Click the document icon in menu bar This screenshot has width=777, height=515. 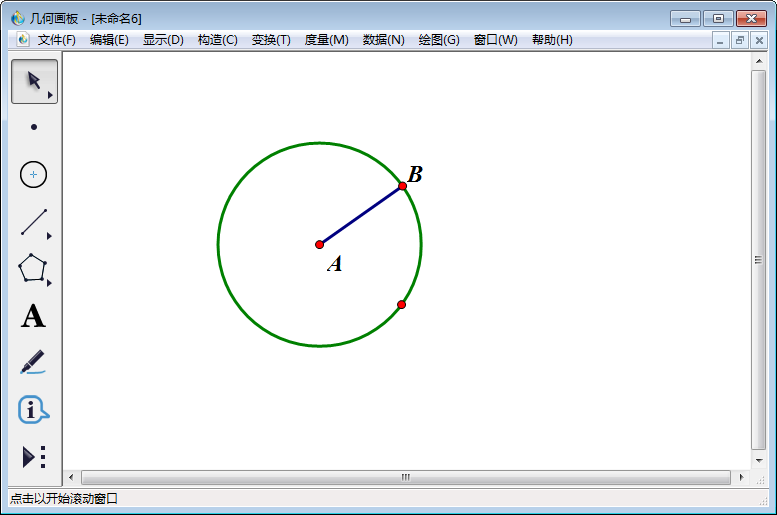pos(23,40)
